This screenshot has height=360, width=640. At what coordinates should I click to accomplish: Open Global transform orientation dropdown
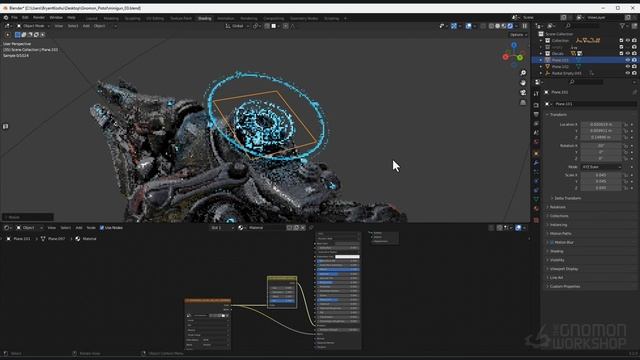click(237, 26)
